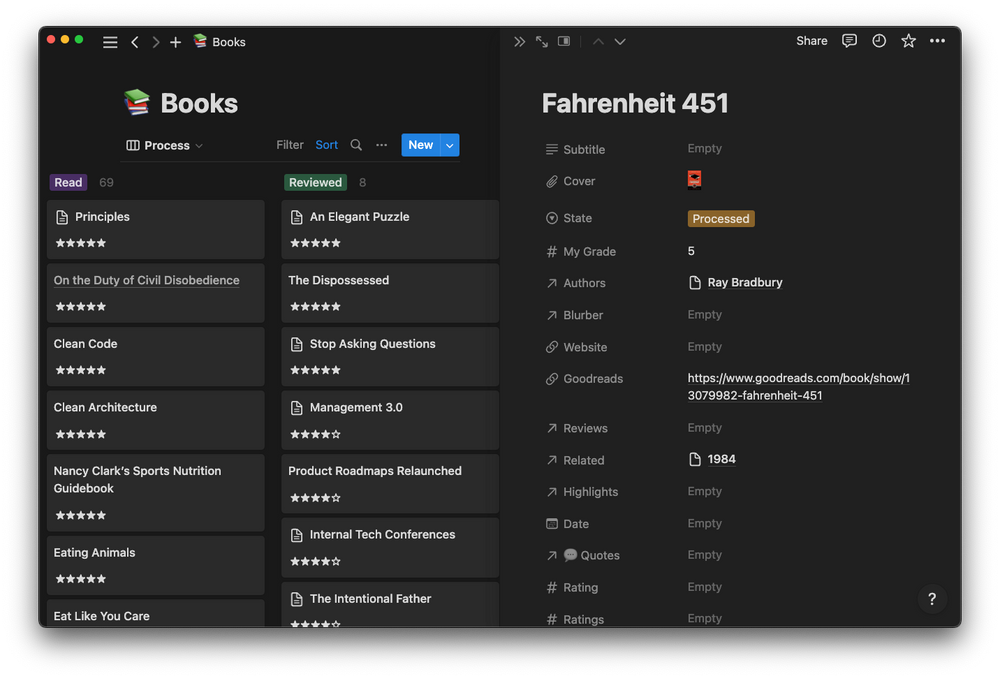
Task: Navigate back using the left arrow icon
Action: pyautogui.click(x=135, y=42)
